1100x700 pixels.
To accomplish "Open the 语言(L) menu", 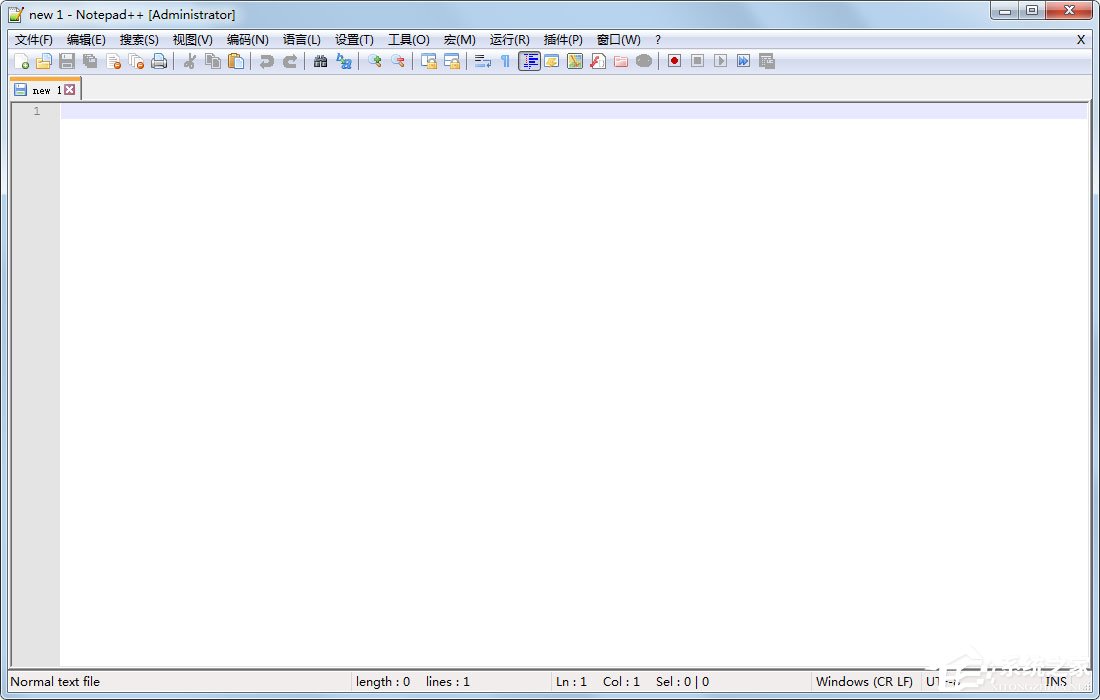I will click(x=302, y=39).
